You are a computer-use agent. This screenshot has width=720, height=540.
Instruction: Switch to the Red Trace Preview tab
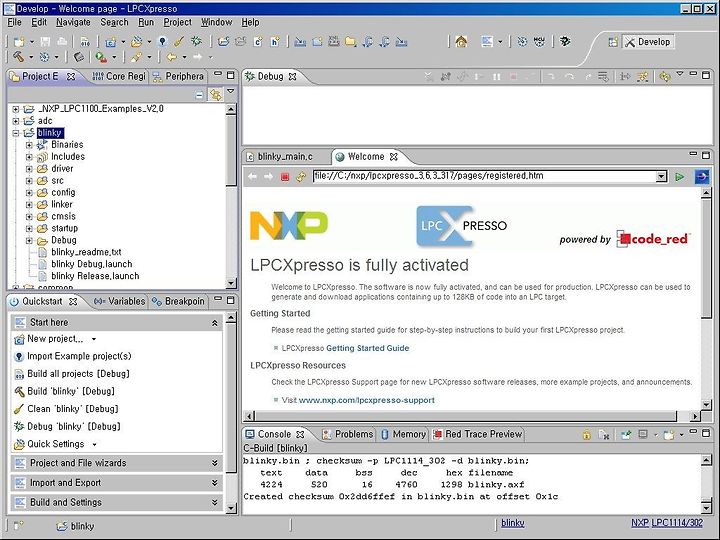point(478,434)
